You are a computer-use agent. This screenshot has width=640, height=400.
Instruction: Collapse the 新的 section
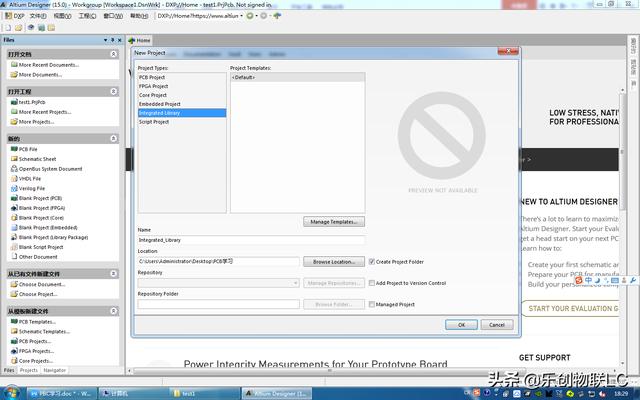[x=113, y=139]
